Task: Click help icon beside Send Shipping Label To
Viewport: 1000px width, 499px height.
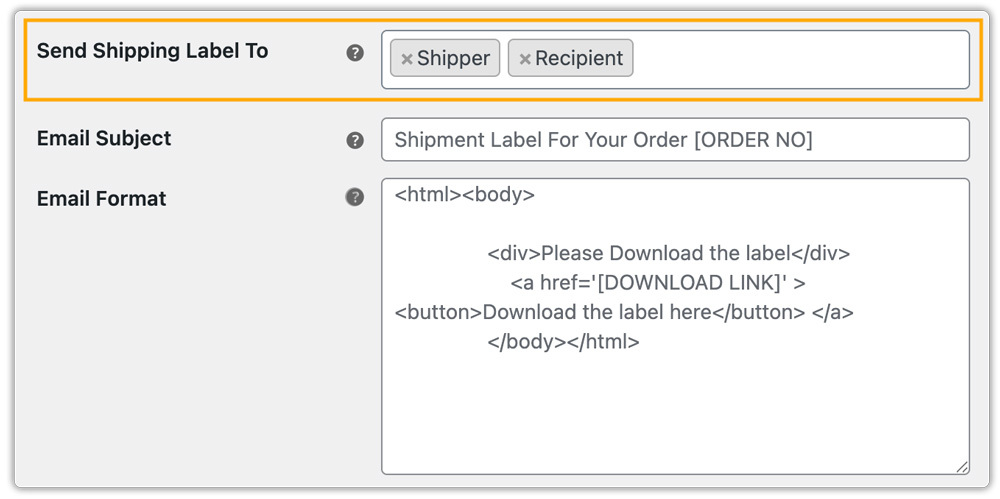Action: (x=355, y=53)
